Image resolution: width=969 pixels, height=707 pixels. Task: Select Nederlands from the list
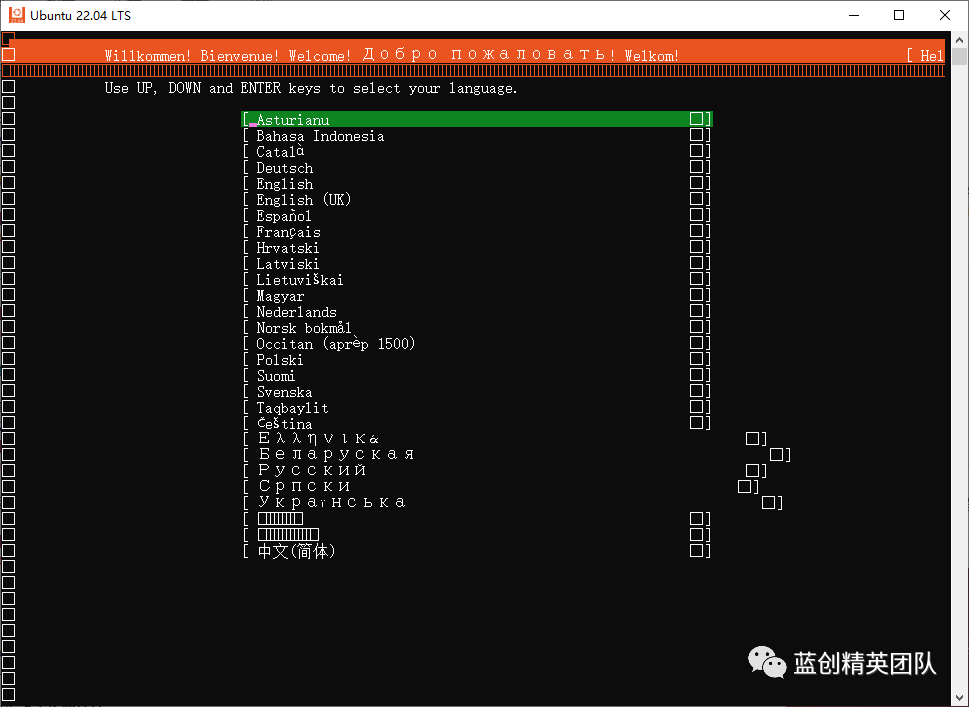[476, 312]
